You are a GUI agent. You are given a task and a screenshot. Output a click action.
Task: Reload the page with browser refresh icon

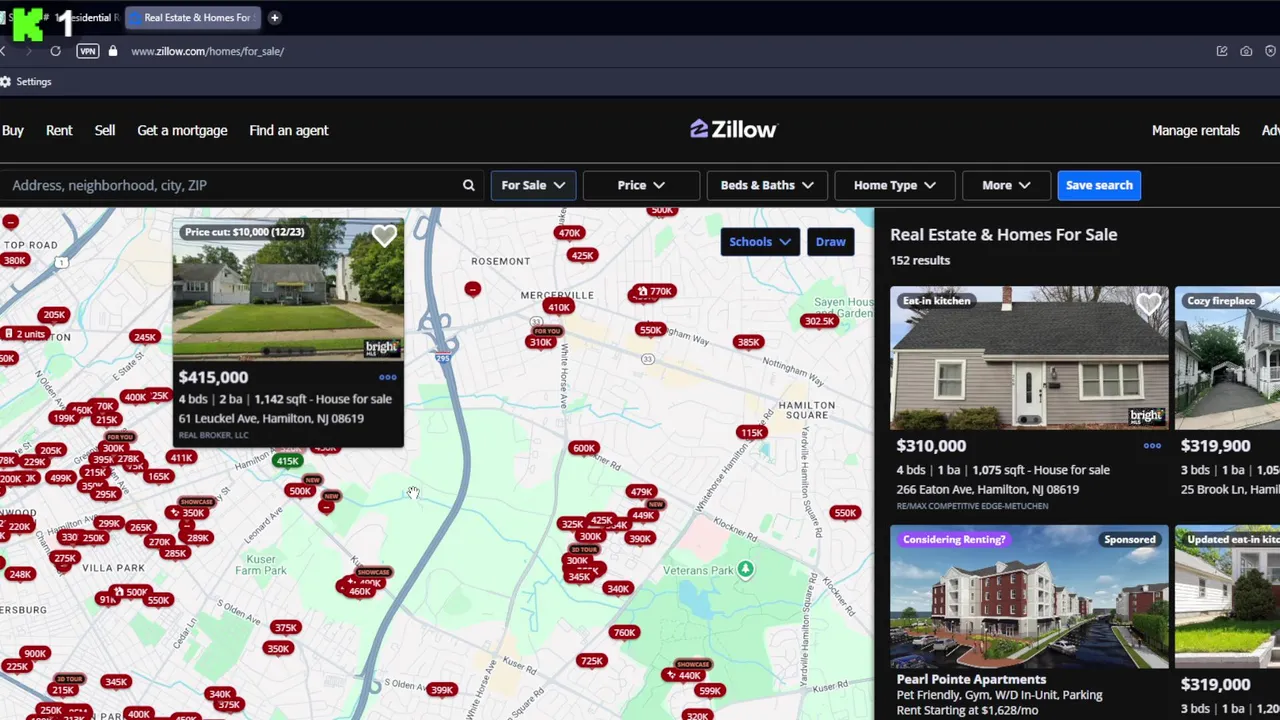pyautogui.click(x=55, y=51)
